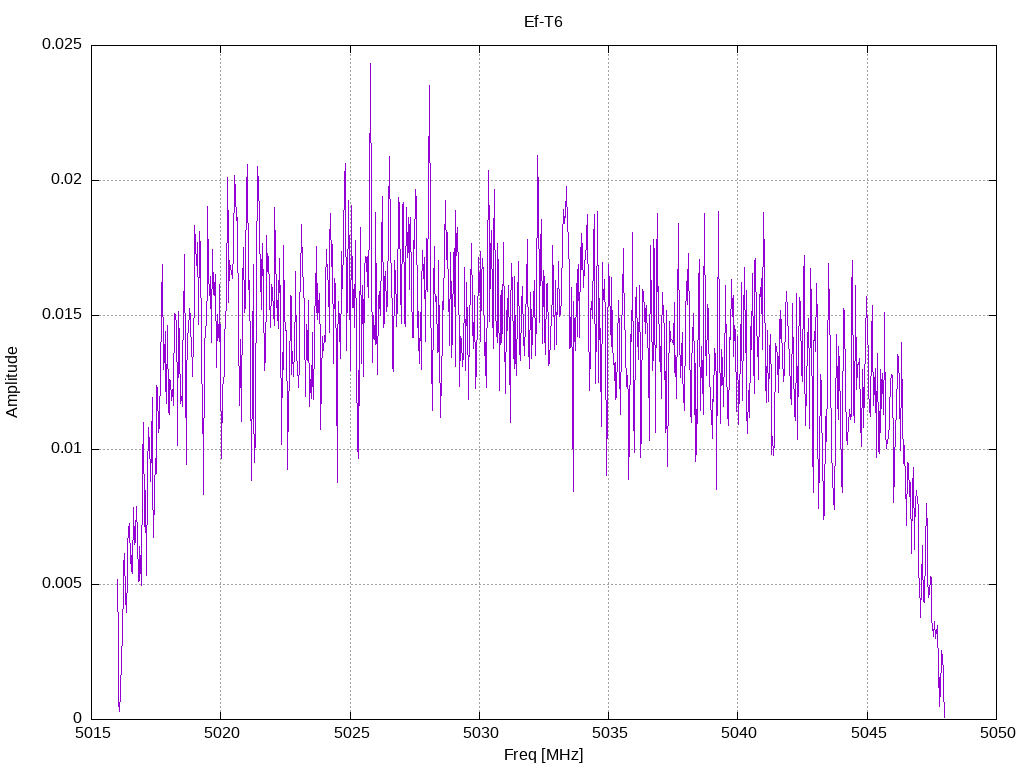This screenshot has width=1024, height=768.
Task: Click the 0.005 y-axis tick label
Action: (x=62, y=583)
